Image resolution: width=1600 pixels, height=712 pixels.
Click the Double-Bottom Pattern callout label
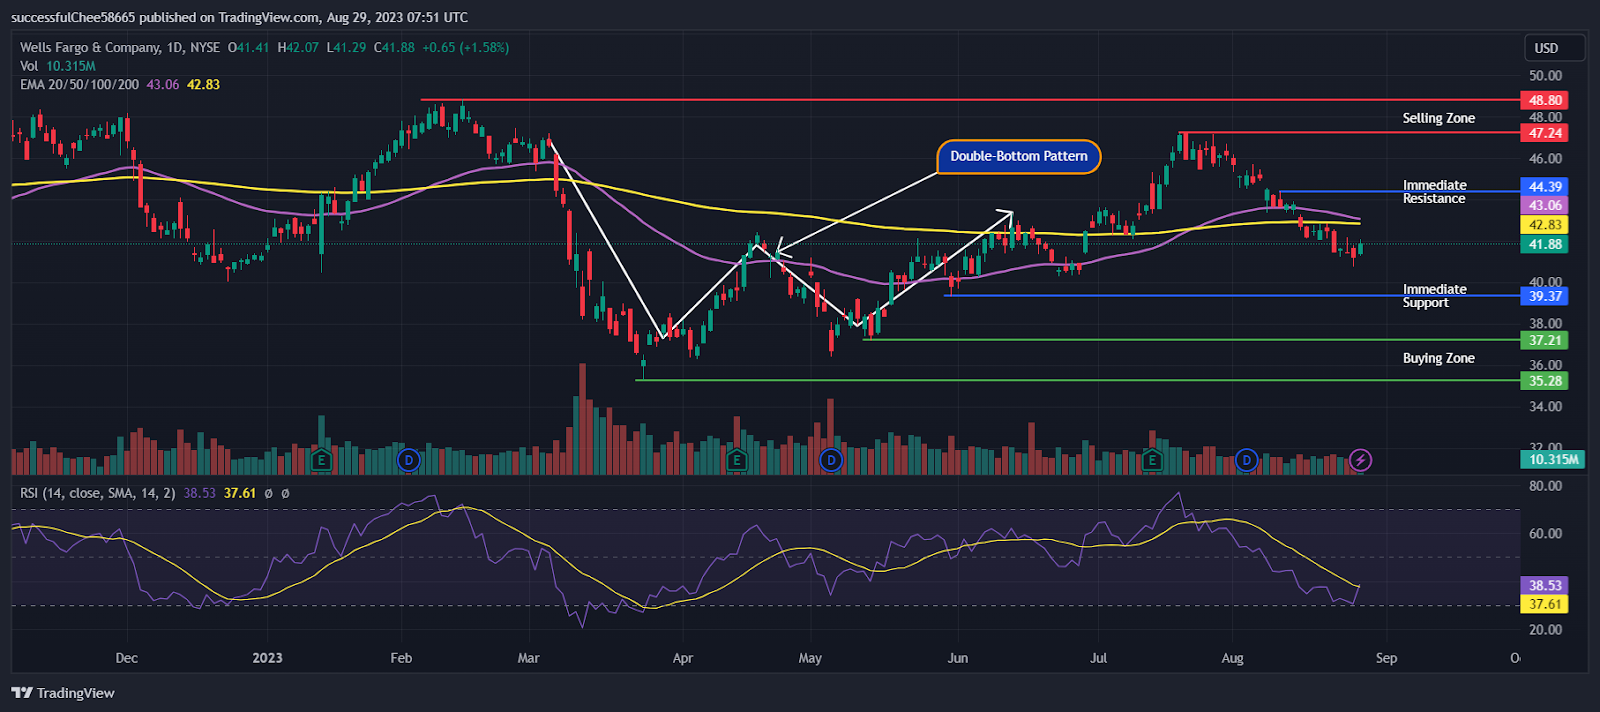click(x=1019, y=156)
